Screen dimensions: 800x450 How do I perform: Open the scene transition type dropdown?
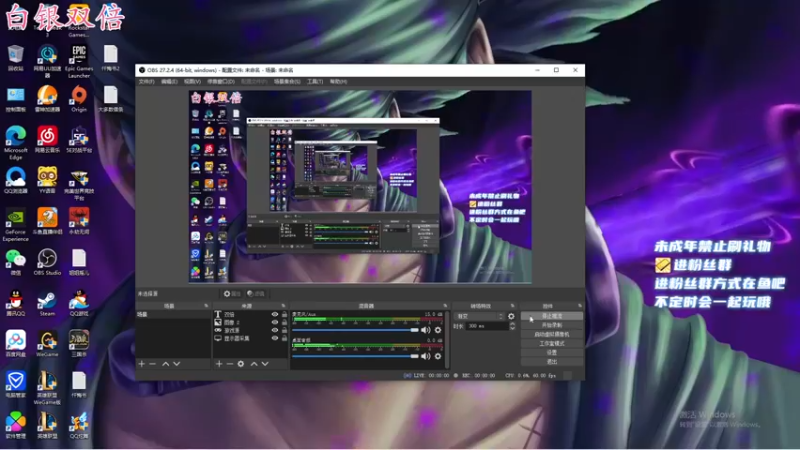click(479, 316)
